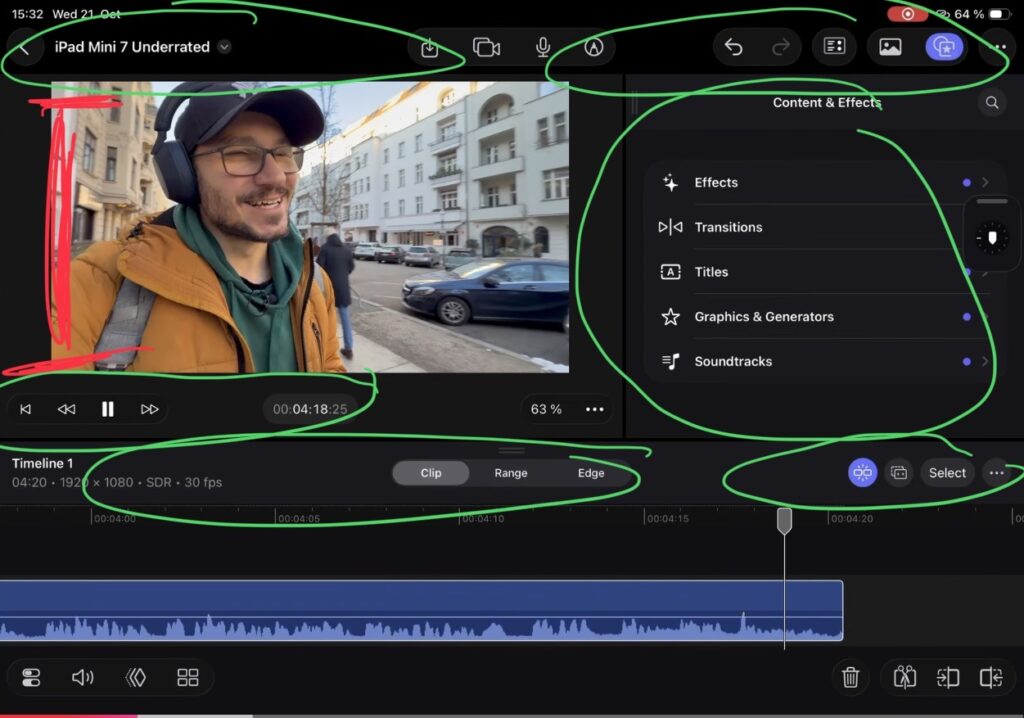Open the import media icon
The image size is (1024, 718).
[x=430, y=48]
